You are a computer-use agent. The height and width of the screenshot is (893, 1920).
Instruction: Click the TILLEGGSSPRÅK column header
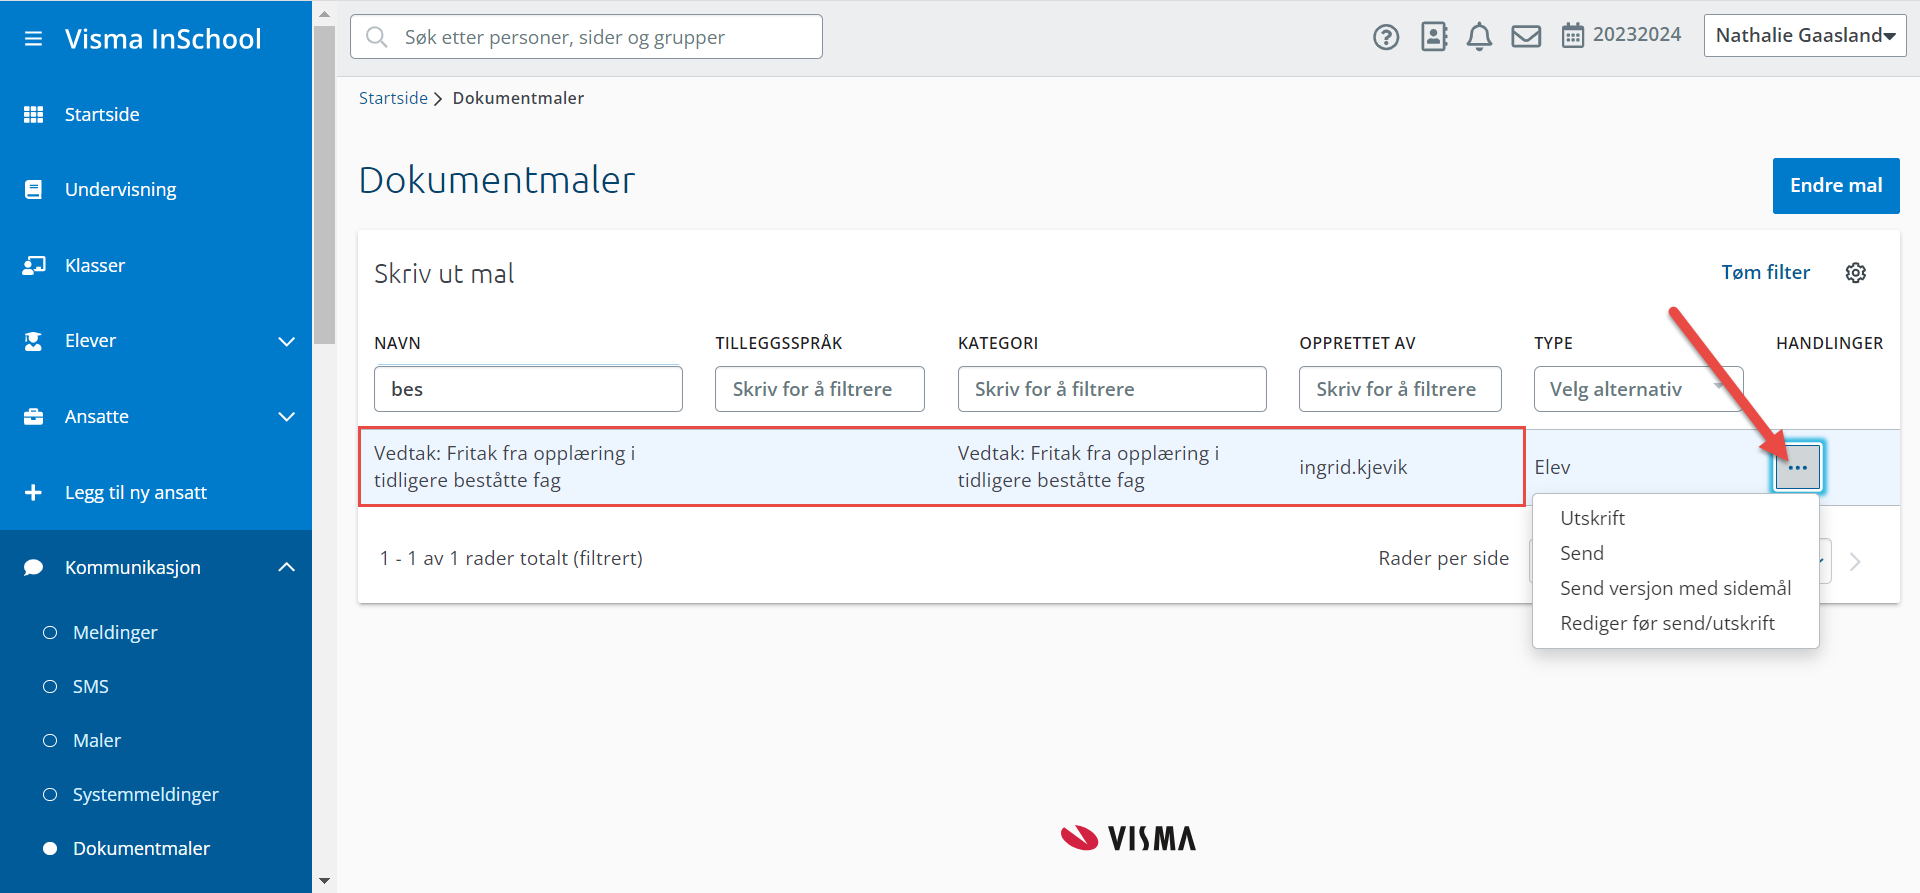(779, 343)
